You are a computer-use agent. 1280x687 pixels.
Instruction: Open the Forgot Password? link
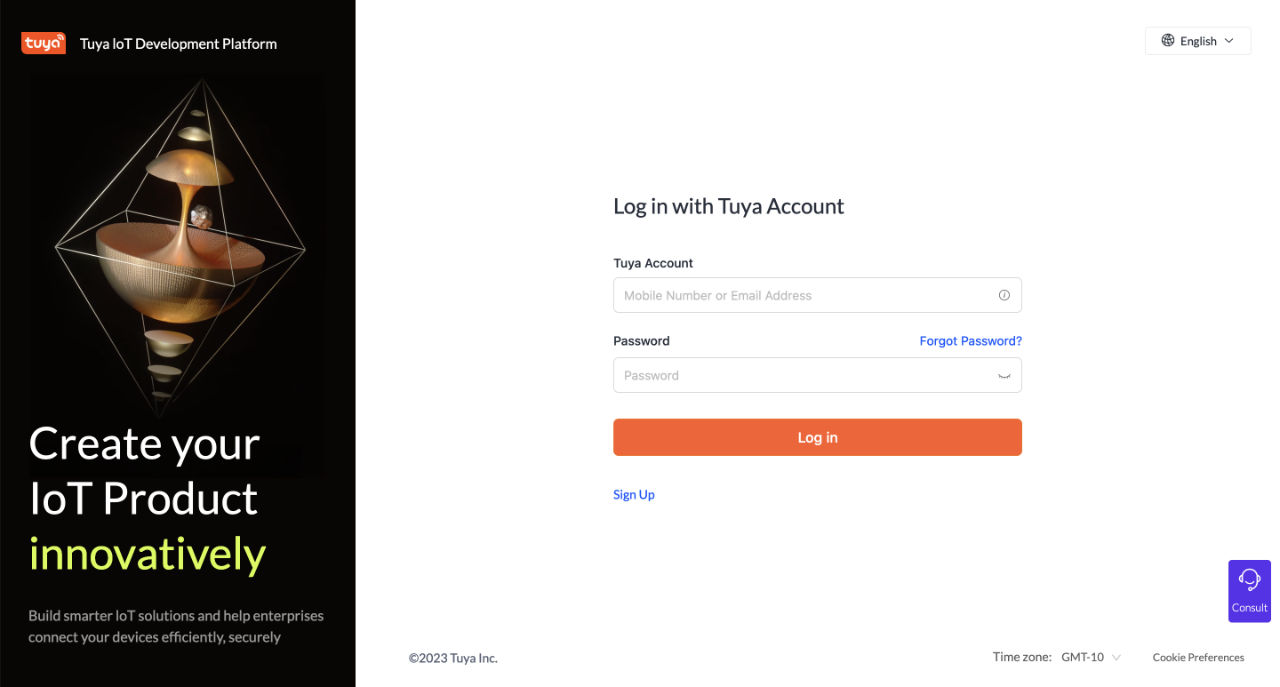click(970, 341)
